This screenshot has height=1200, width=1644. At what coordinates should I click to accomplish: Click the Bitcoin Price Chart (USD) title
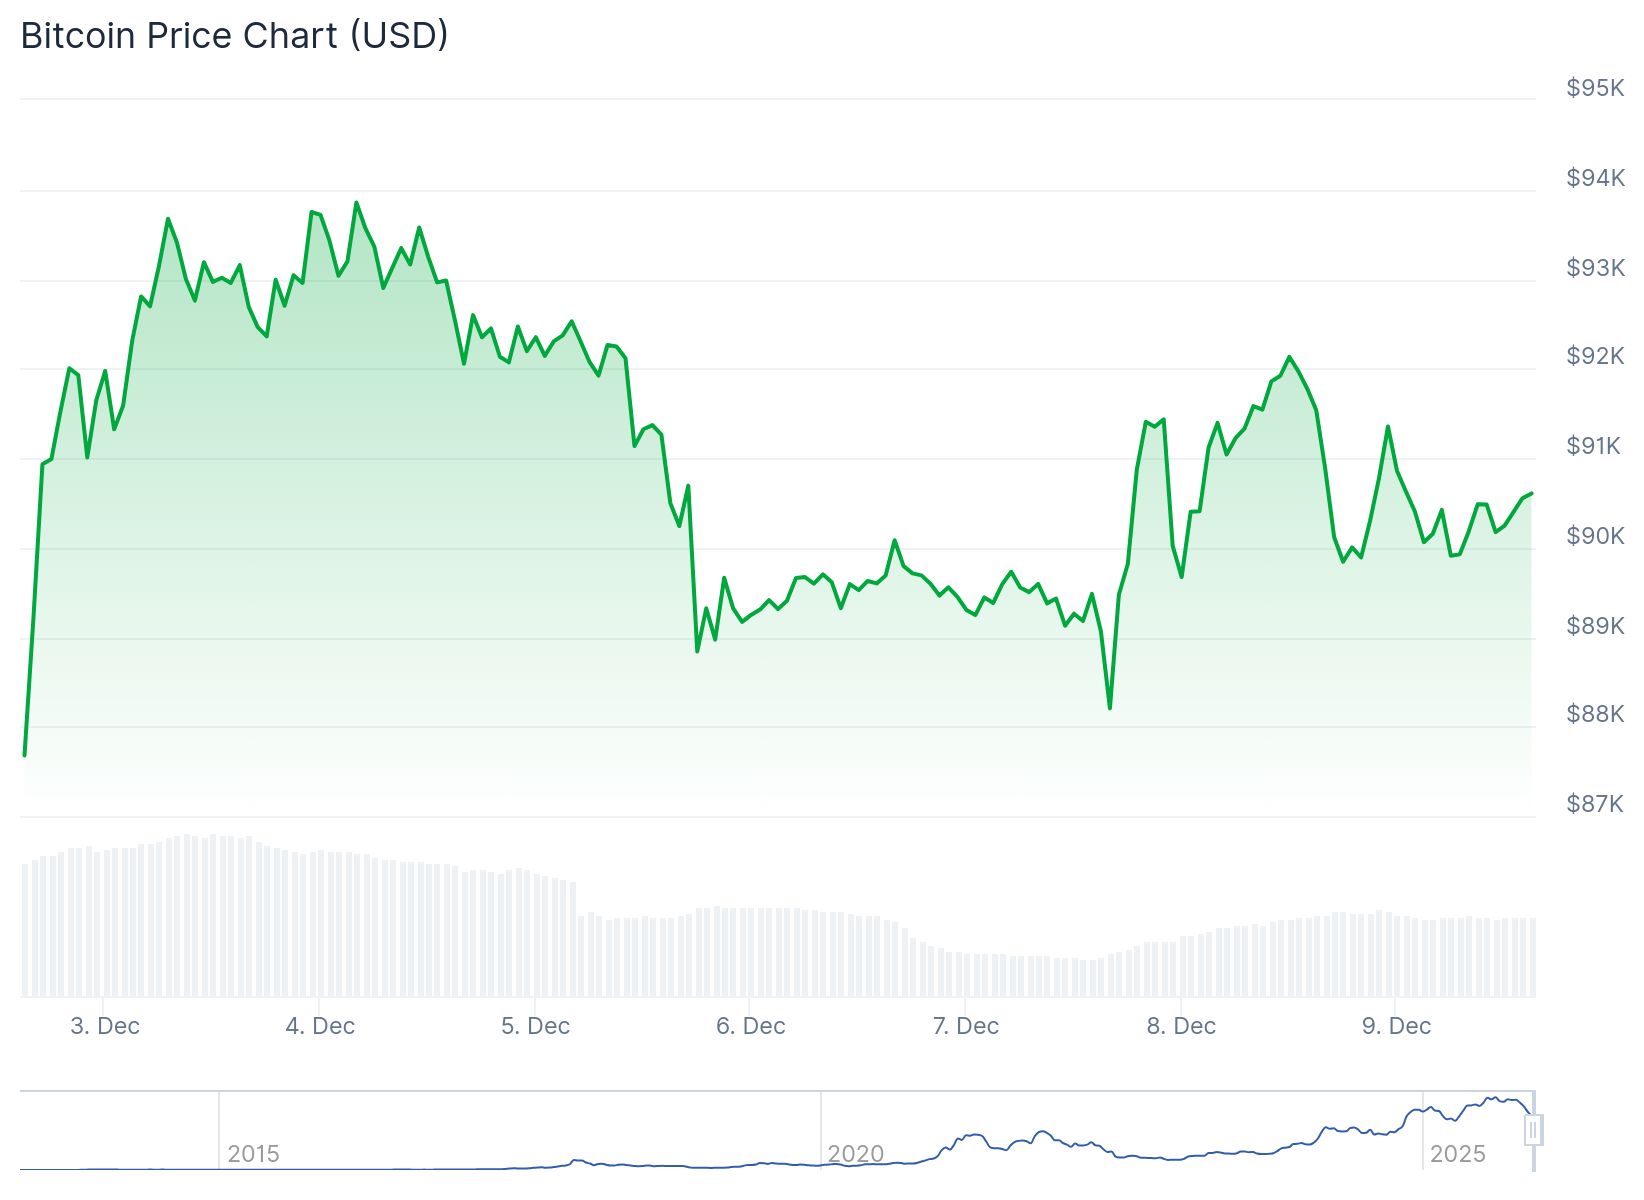point(235,36)
